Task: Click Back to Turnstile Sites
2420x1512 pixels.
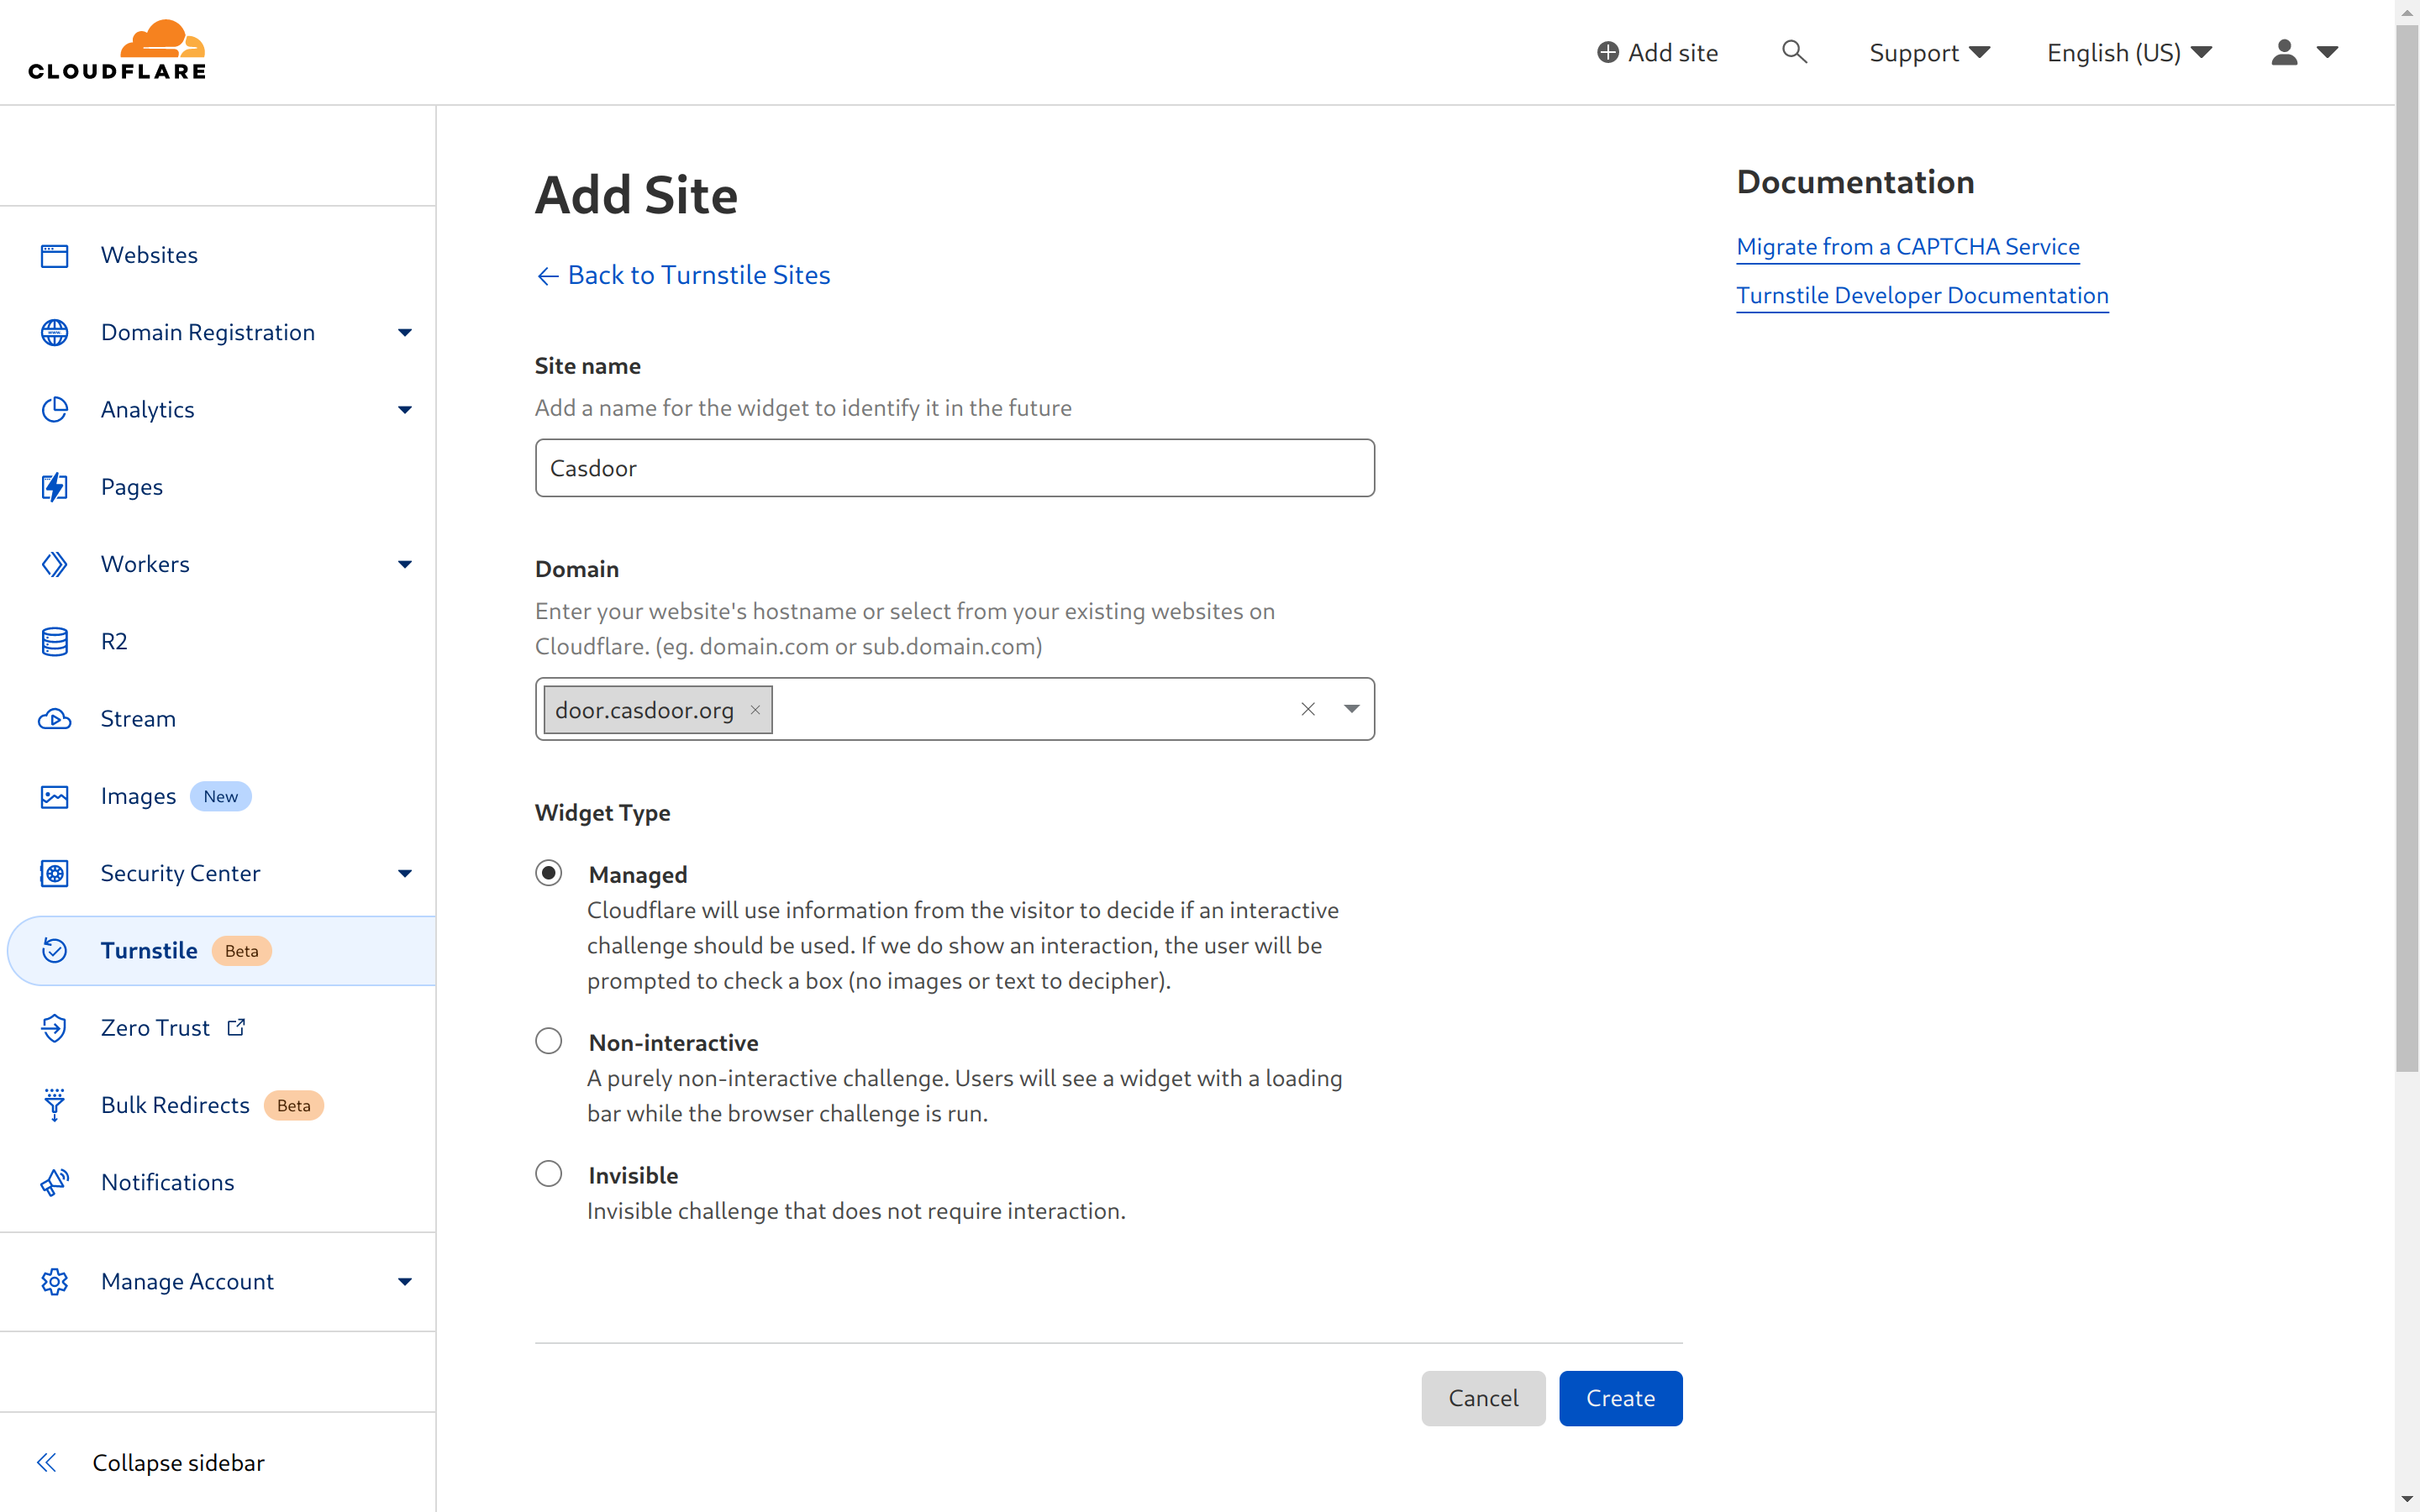Action: (683, 274)
